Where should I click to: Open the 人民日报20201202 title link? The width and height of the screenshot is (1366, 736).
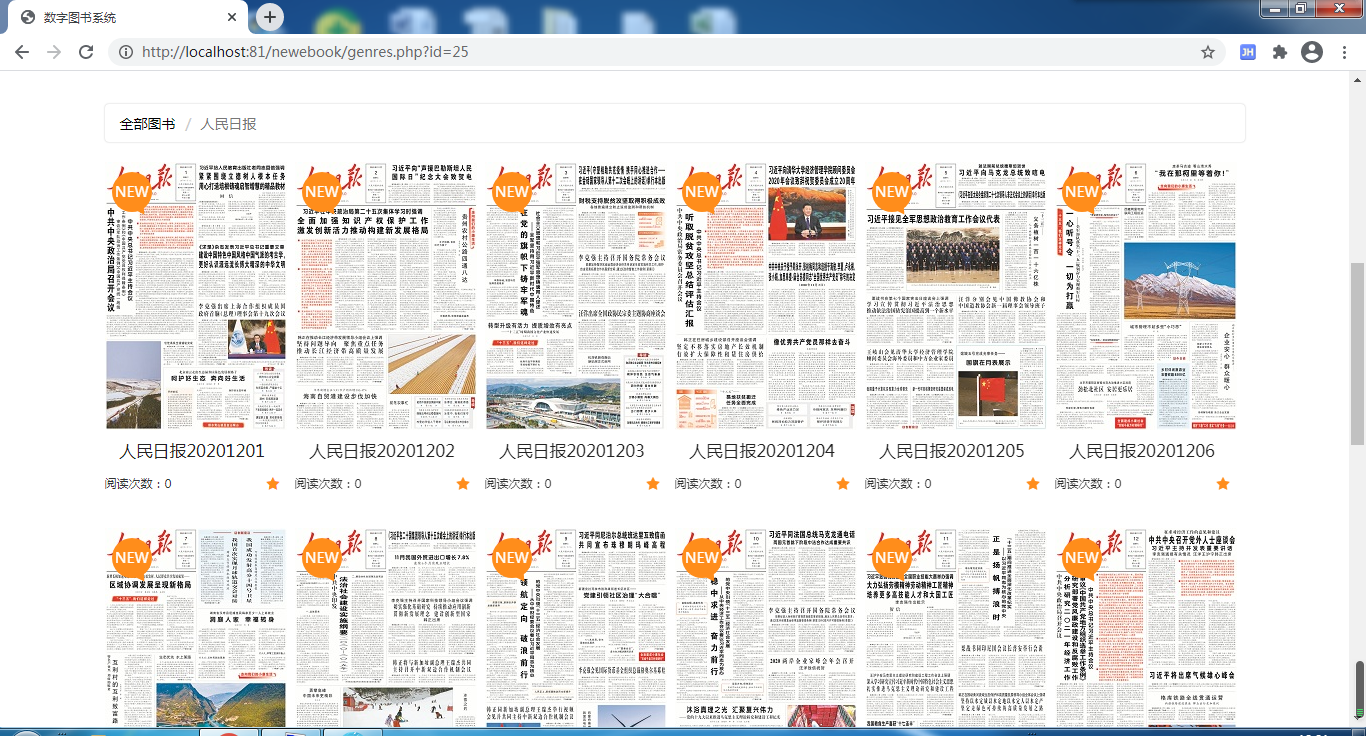click(x=382, y=451)
